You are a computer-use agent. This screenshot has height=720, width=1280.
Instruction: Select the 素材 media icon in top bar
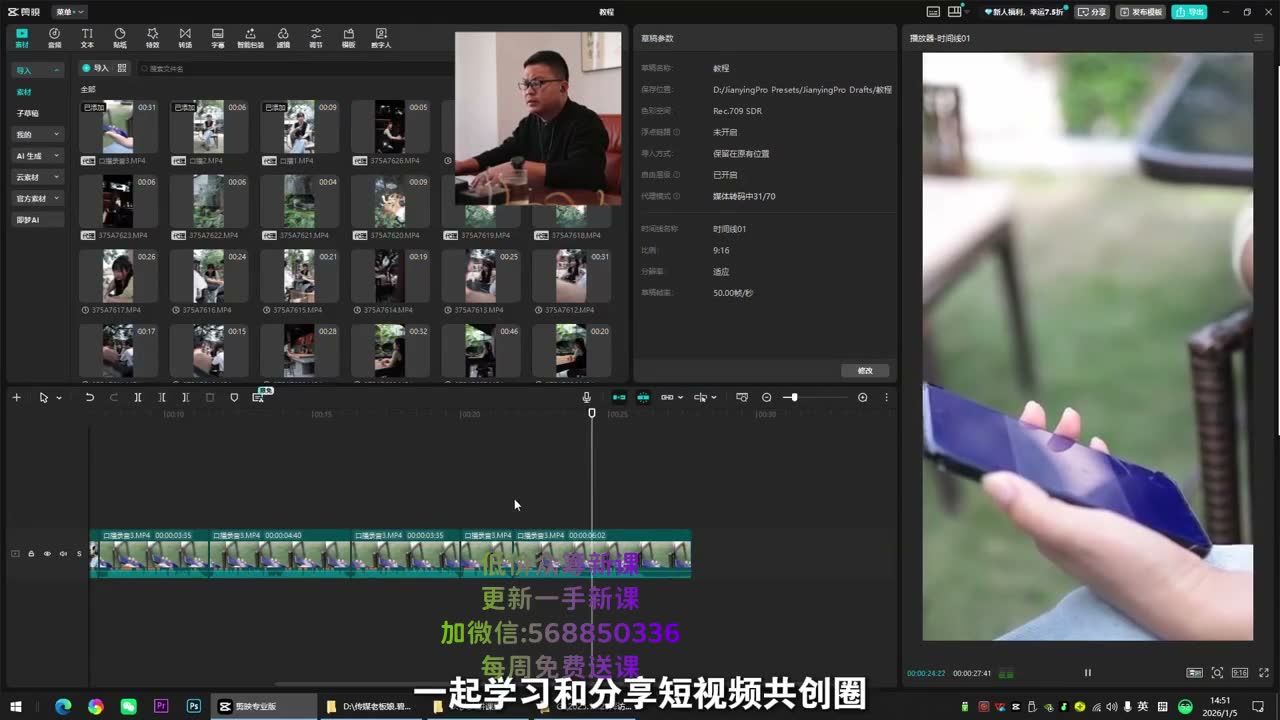(x=22, y=38)
